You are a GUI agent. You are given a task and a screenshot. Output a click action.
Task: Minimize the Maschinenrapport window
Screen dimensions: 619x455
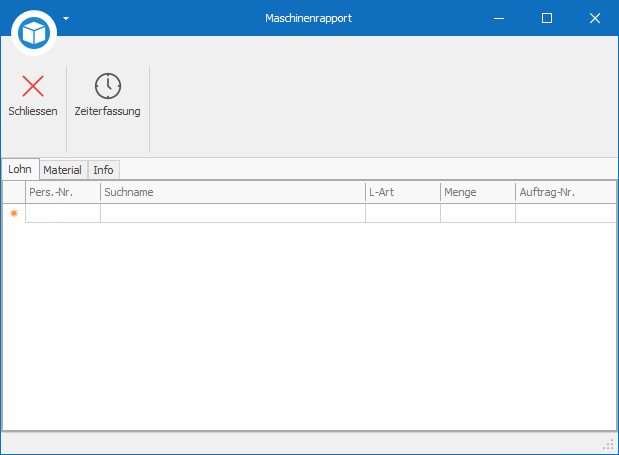coord(499,18)
